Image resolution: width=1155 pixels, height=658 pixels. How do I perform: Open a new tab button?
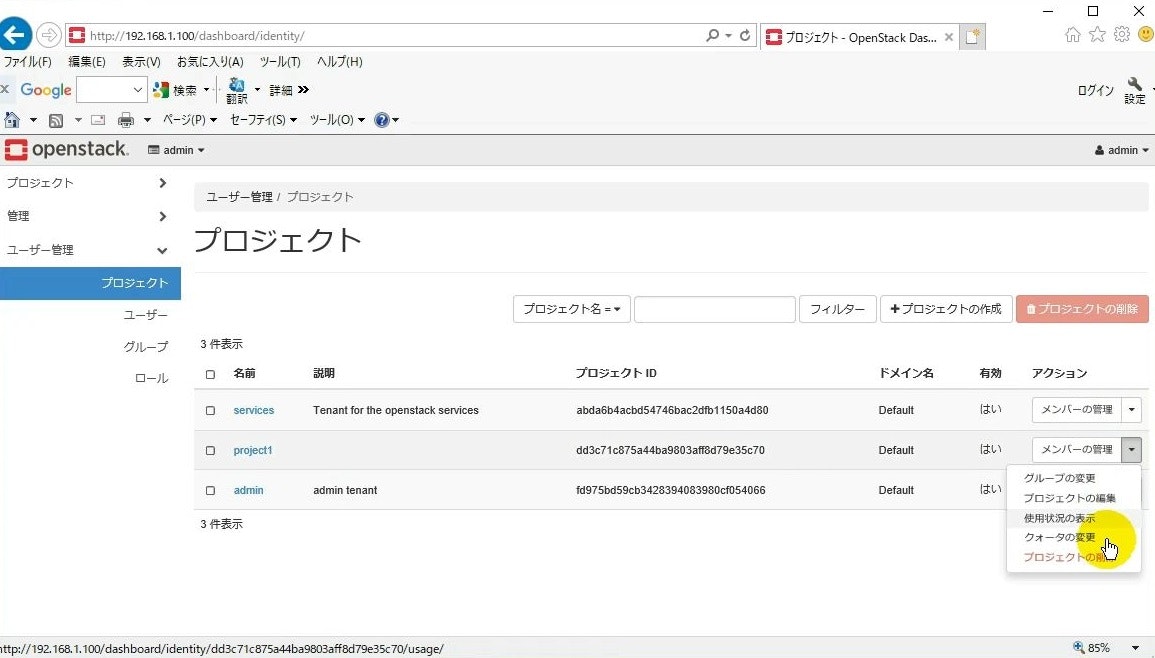pyautogui.click(x=972, y=37)
